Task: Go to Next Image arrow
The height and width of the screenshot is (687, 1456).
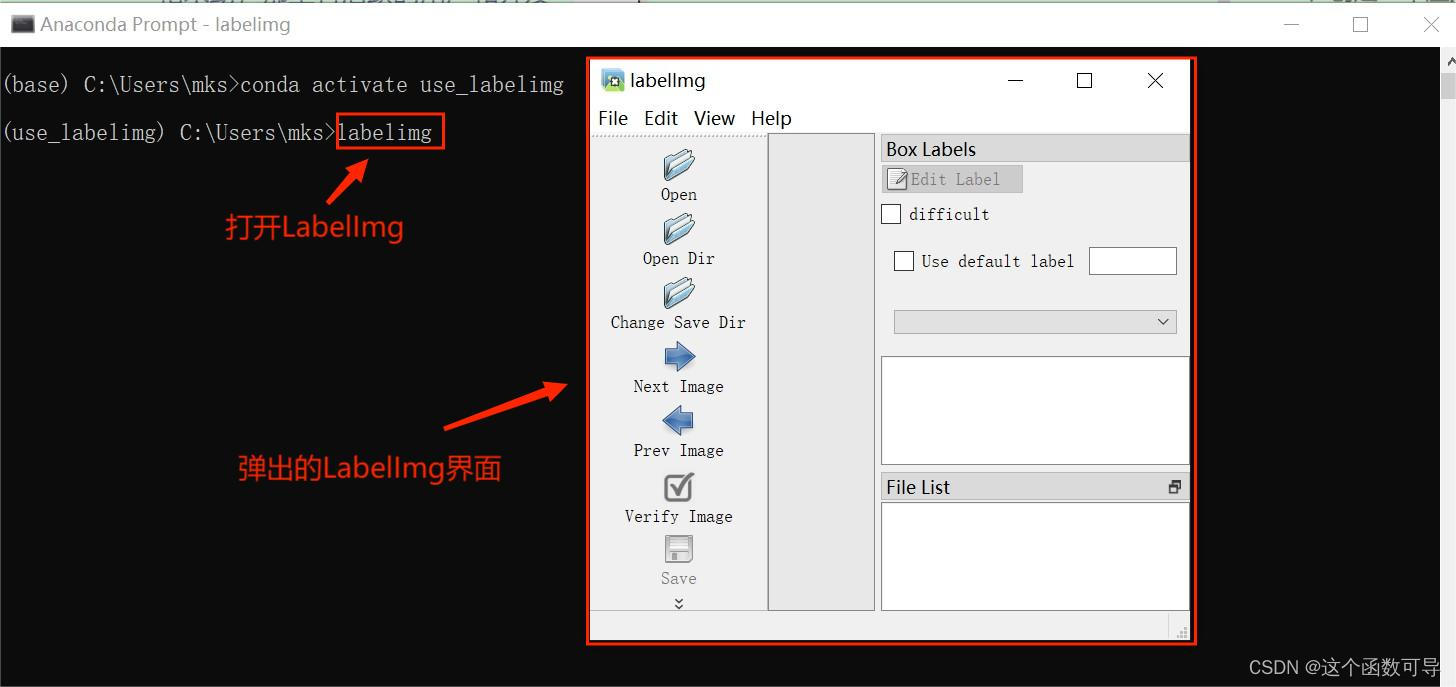Action: (679, 357)
